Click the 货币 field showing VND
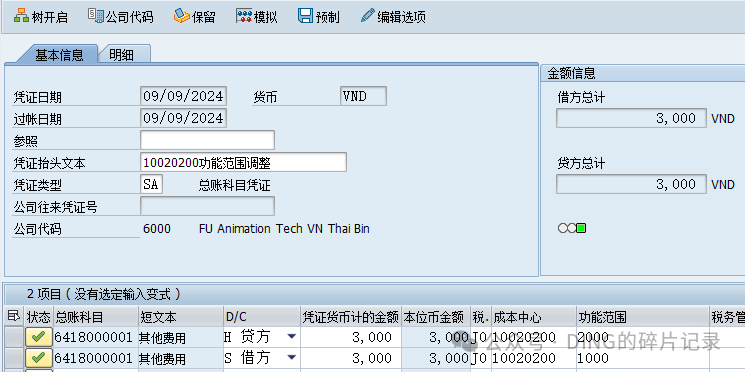Screen dimensions: 745x372 [x=363, y=96]
